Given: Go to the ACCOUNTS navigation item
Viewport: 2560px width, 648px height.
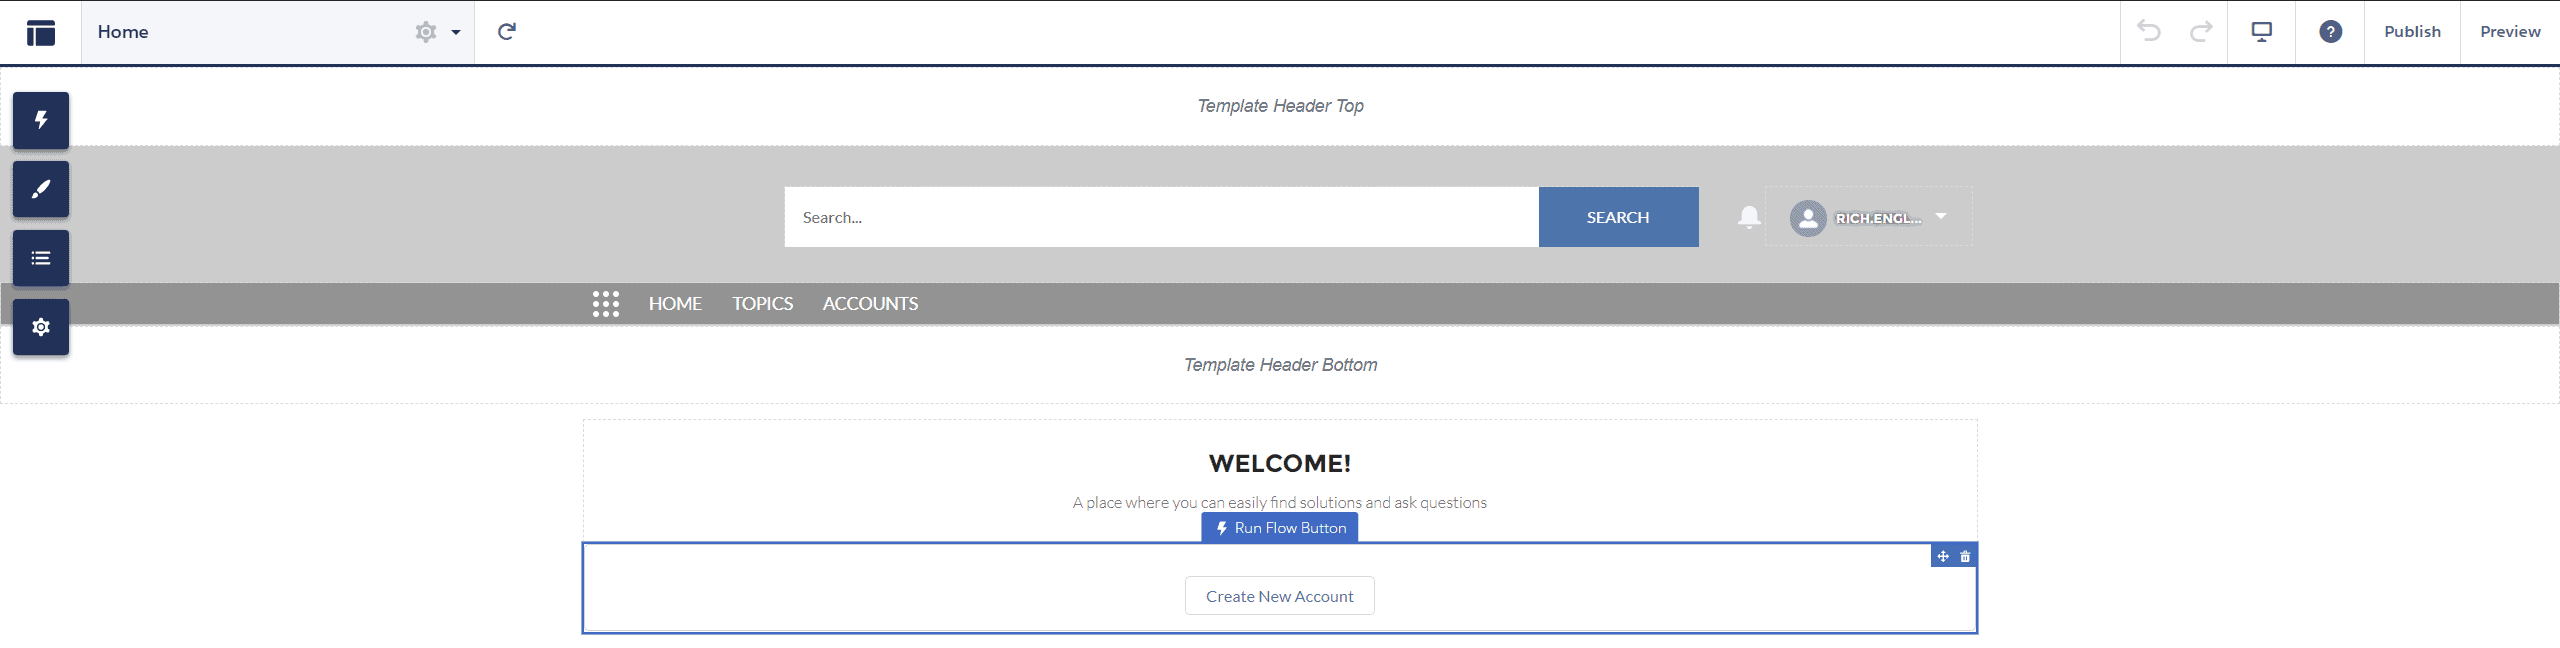Looking at the screenshot, I should click(x=870, y=304).
